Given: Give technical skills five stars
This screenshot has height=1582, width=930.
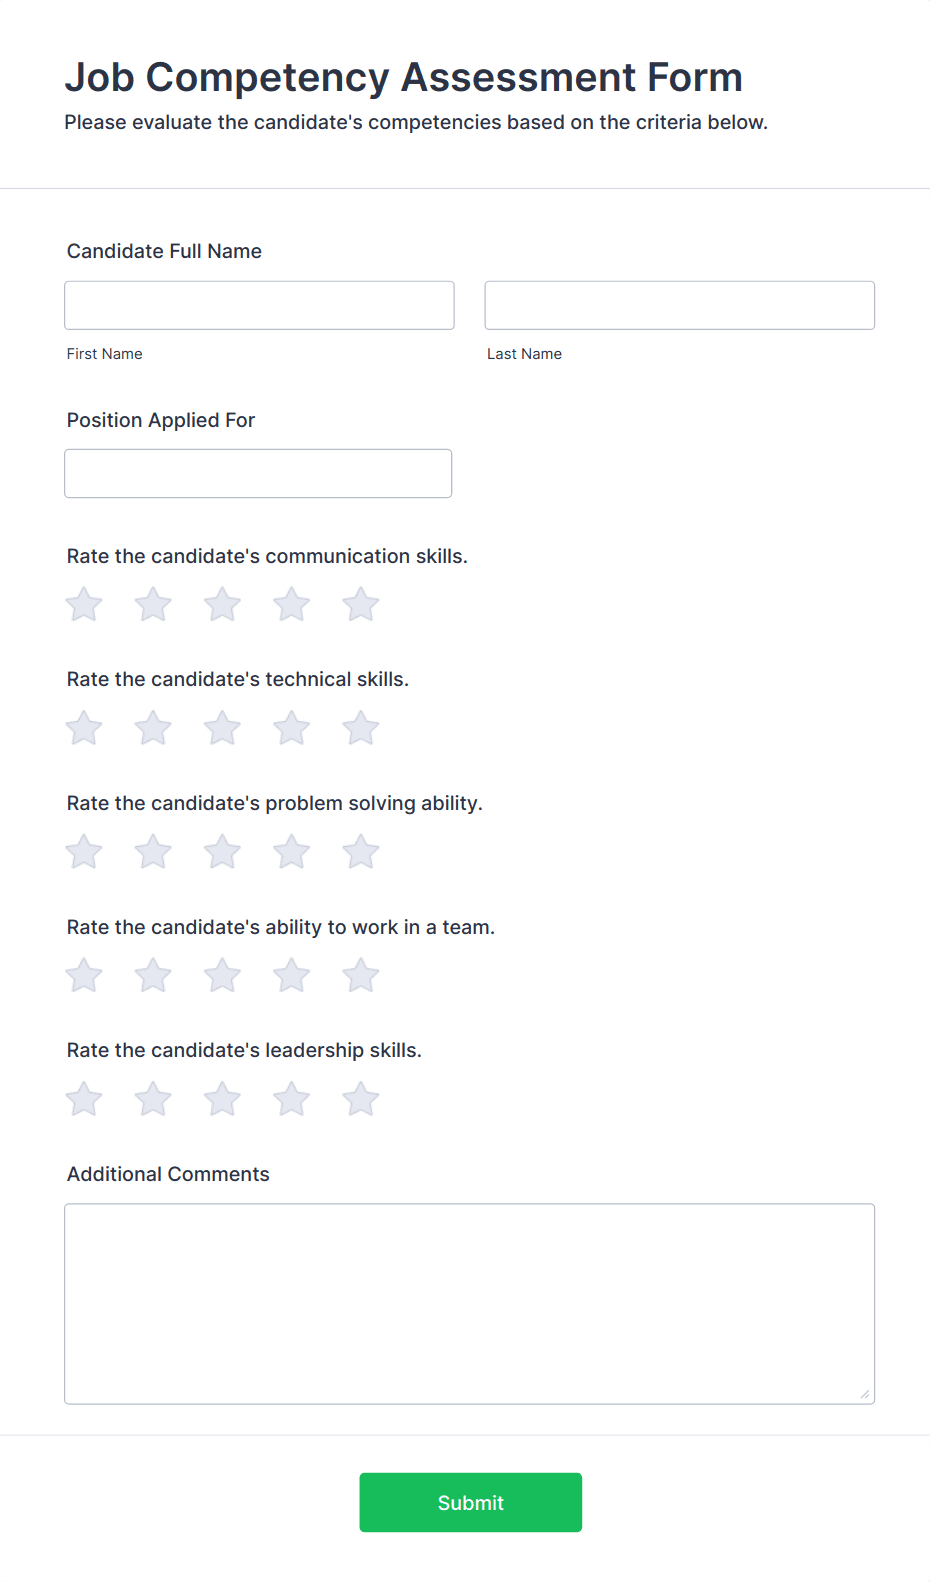Looking at the screenshot, I should click(361, 729).
